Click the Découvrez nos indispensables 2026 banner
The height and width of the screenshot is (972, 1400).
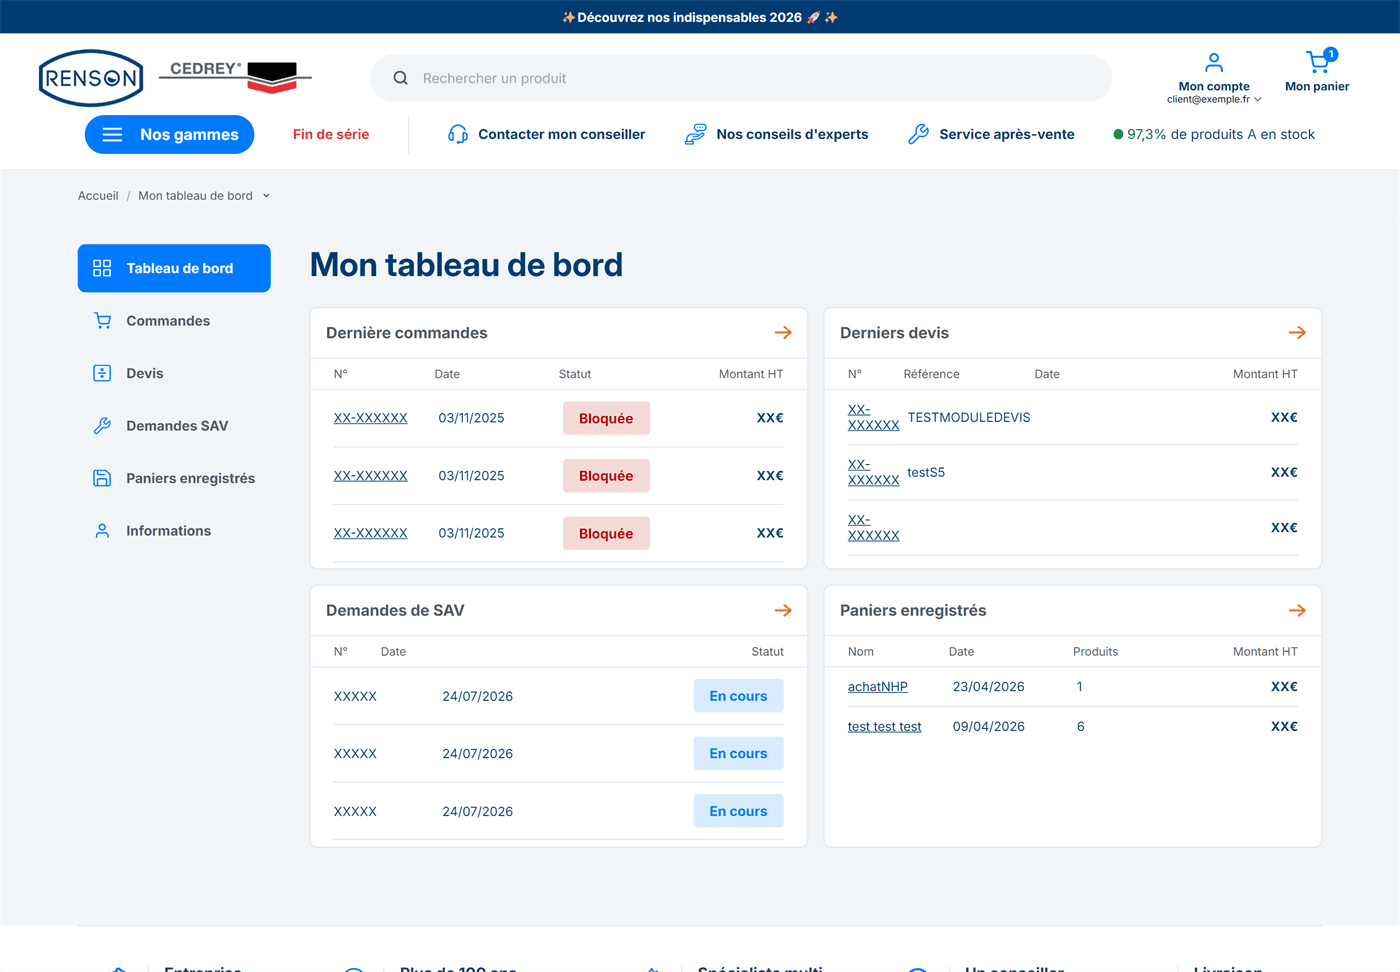700,17
